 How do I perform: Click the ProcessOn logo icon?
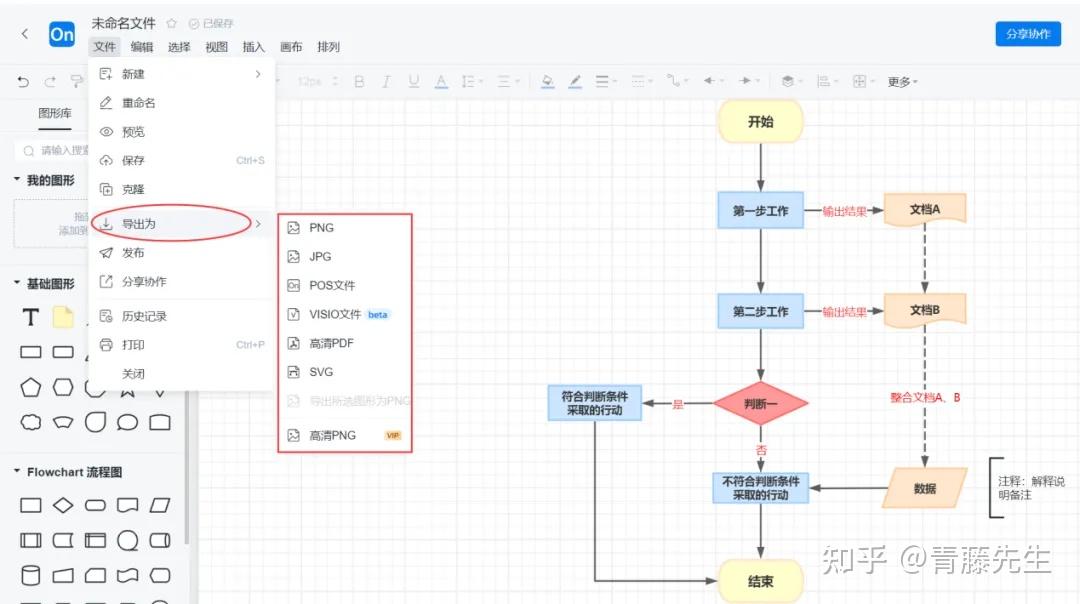(62, 34)
